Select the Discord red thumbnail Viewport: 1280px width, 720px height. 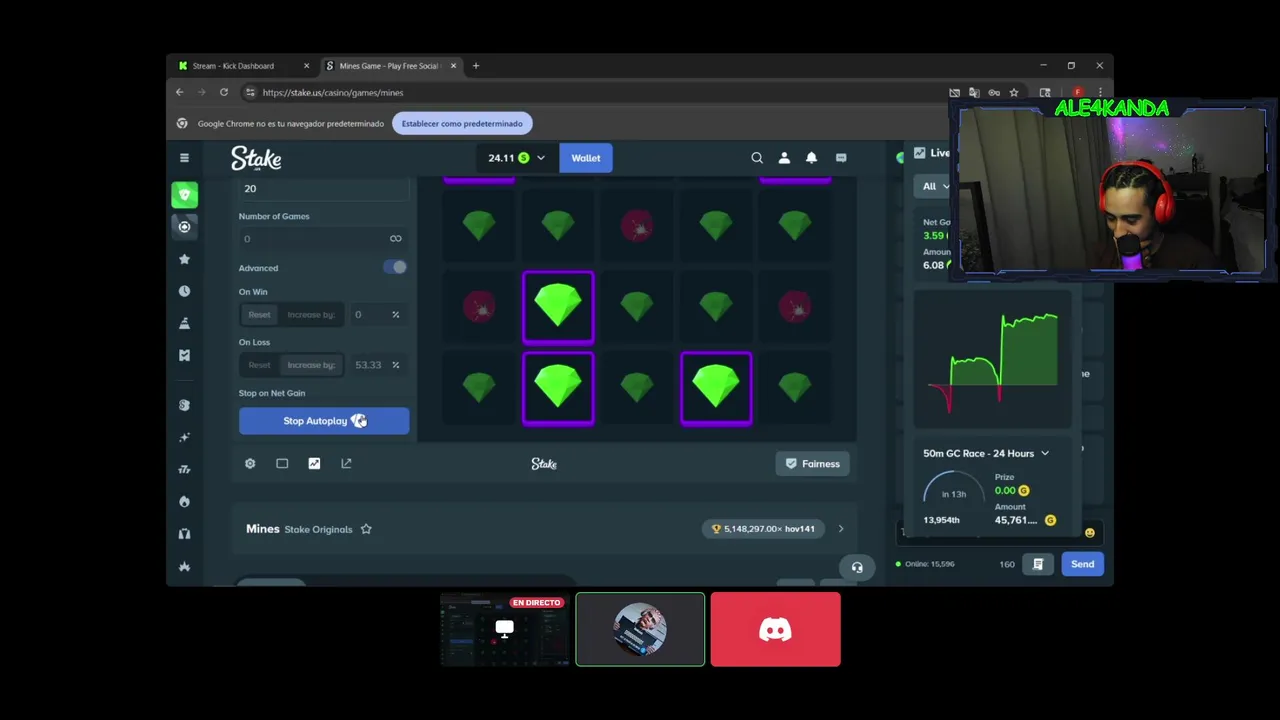(775, 629)
